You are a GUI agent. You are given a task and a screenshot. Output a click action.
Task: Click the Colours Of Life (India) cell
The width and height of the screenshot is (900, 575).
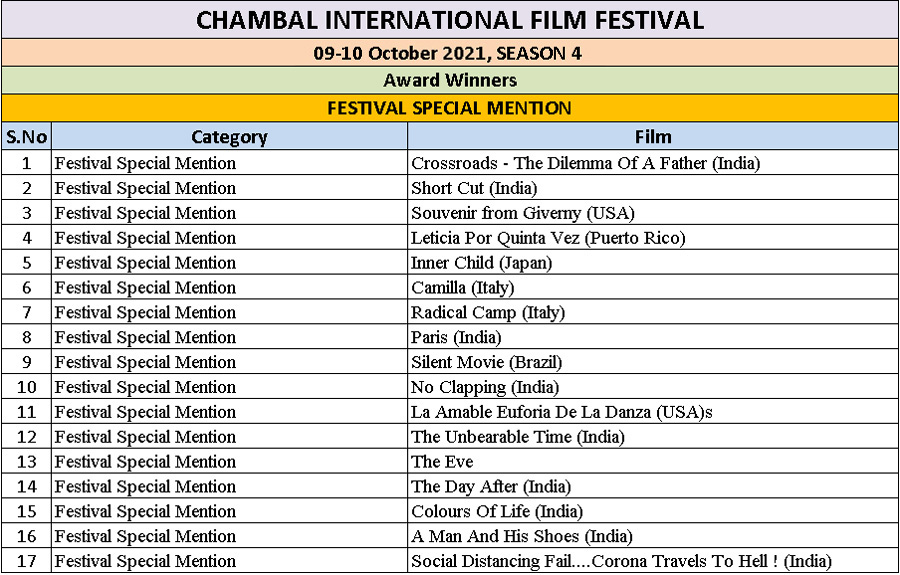[x=653, y=511]
